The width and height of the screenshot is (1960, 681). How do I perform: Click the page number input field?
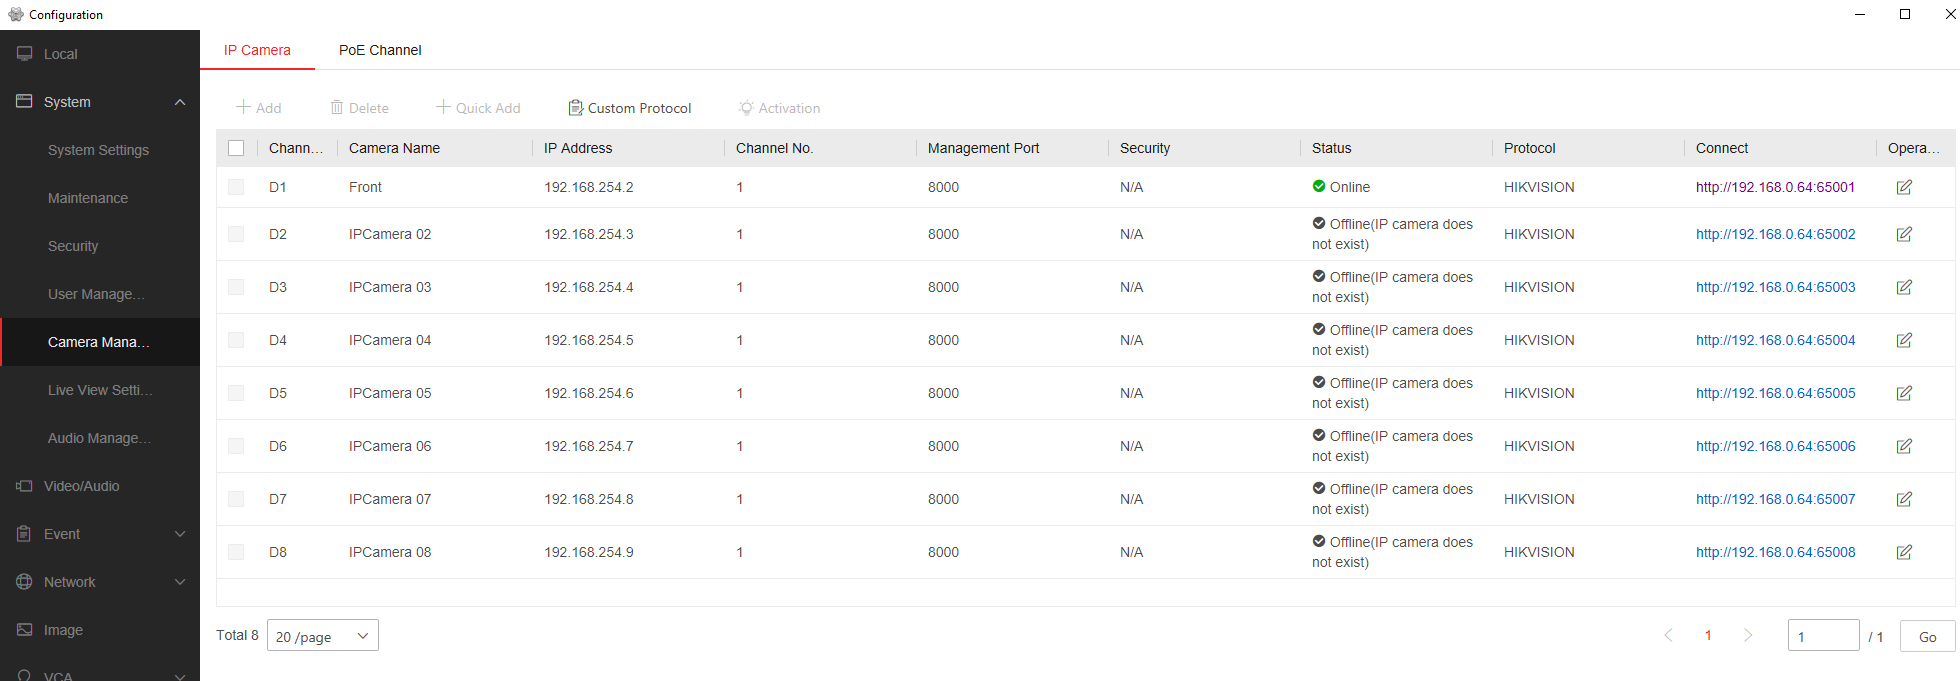[x=1822, y=636]
